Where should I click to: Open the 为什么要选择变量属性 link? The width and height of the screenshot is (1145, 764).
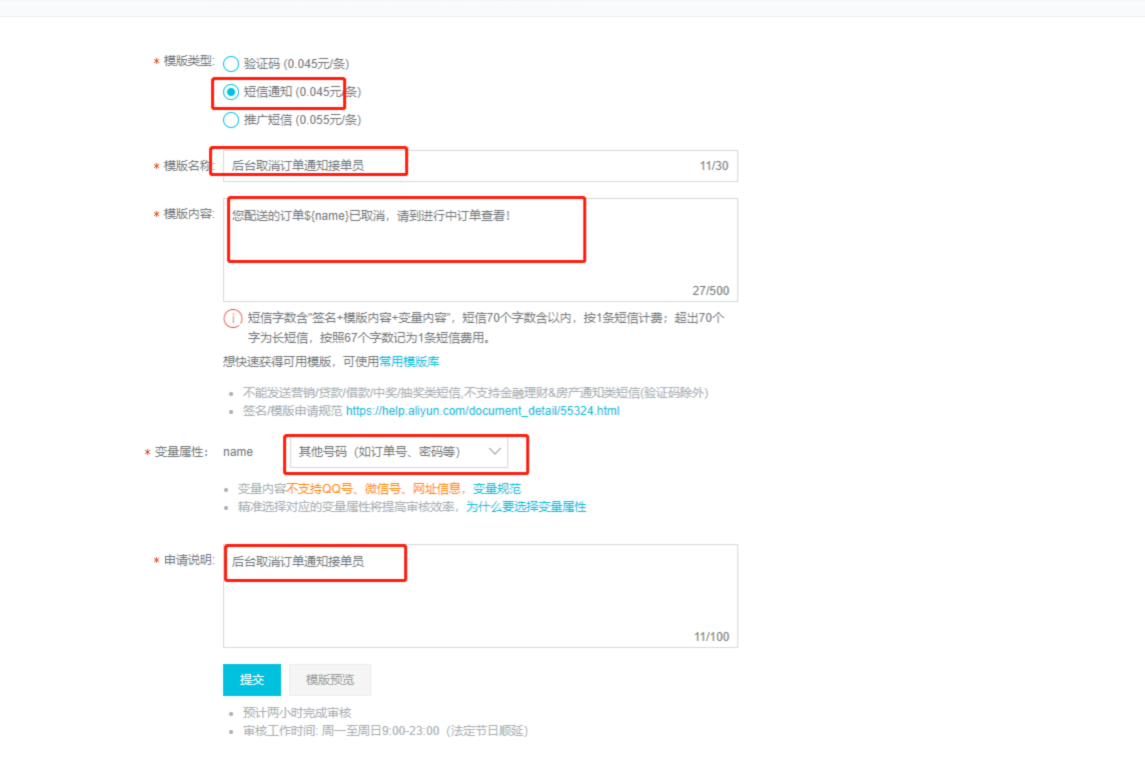tap(526, 507)
